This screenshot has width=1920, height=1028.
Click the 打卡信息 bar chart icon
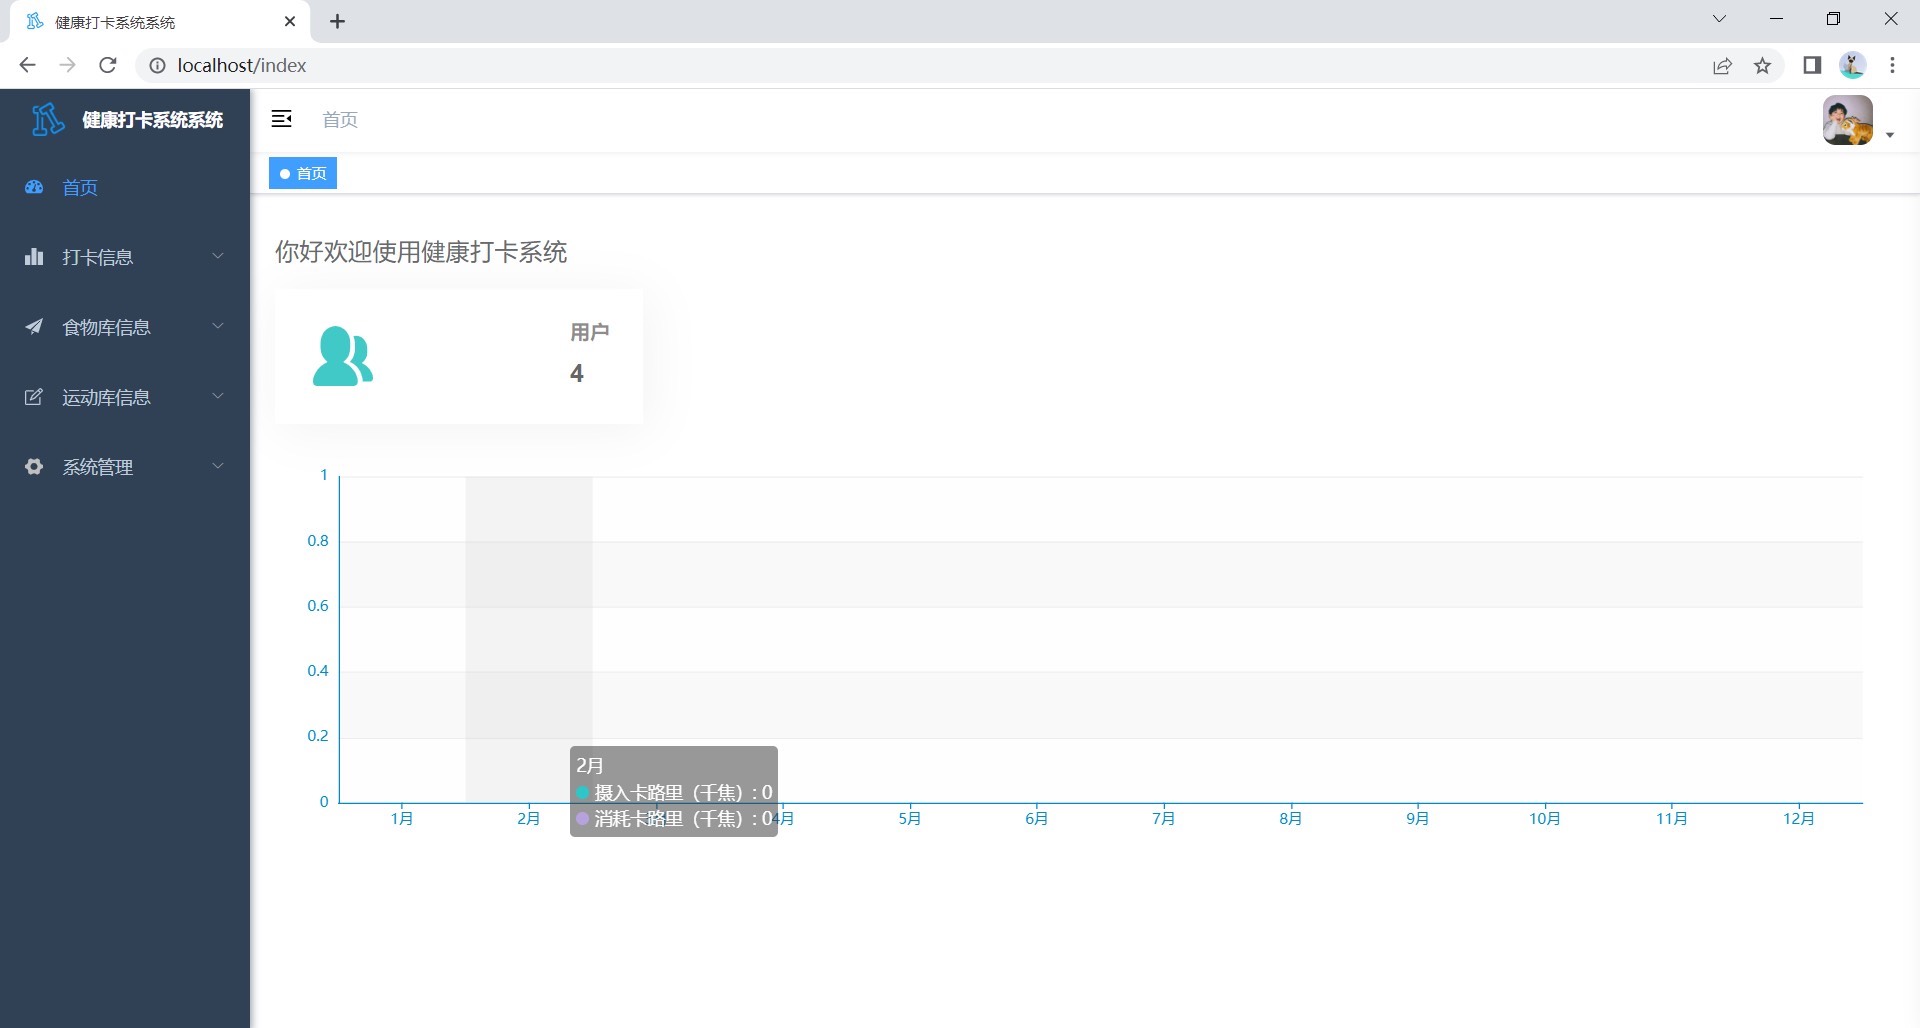(34, 257)
